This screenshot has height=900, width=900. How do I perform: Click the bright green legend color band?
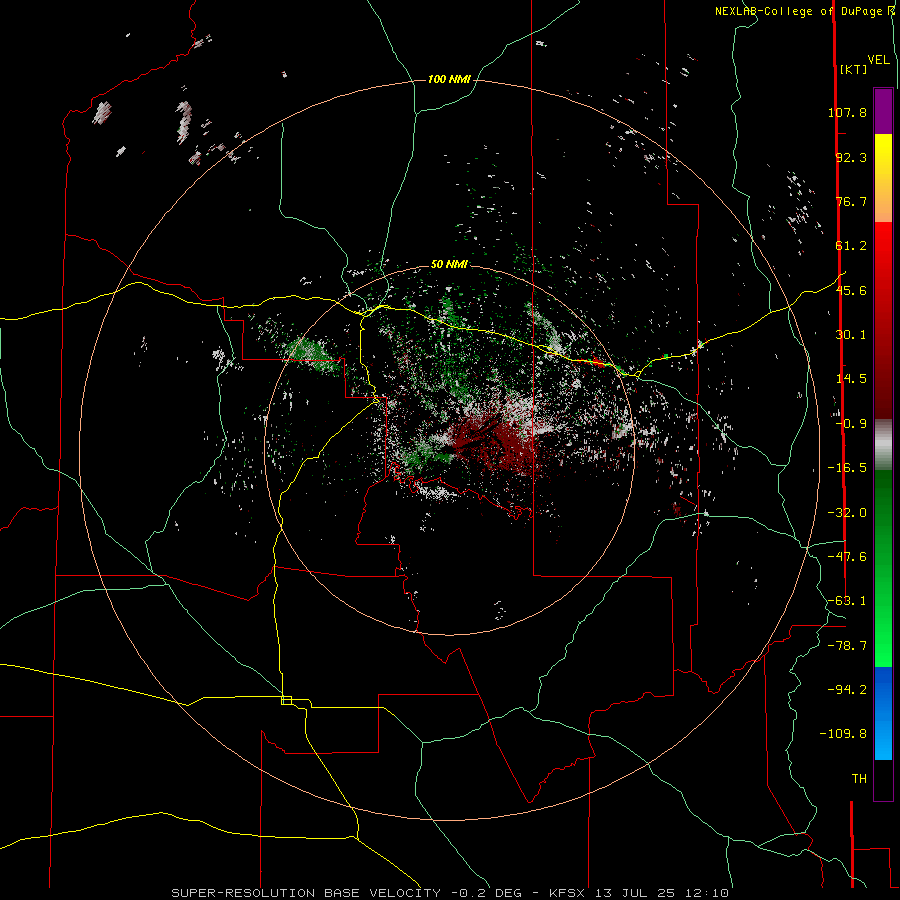[883, 568]
